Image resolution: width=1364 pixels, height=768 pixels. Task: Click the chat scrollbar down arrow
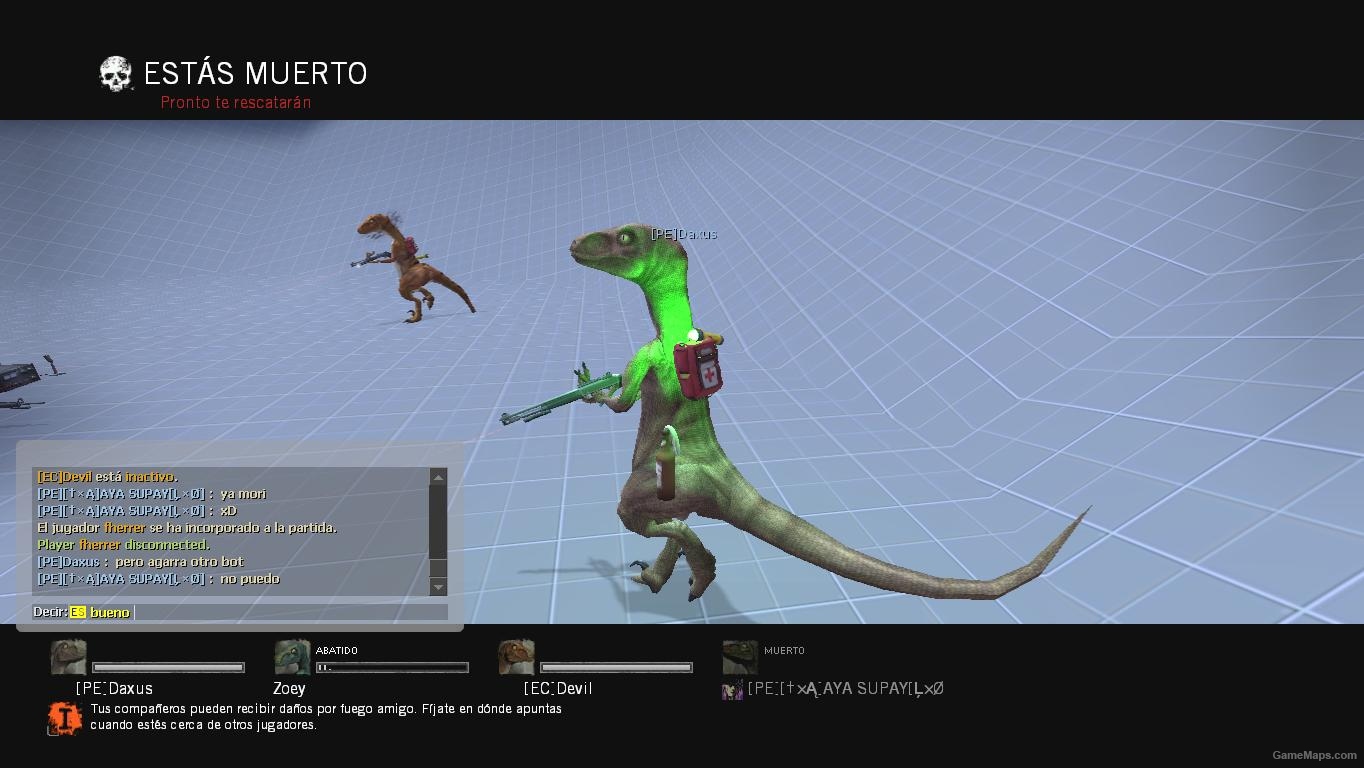click(438, 588)
